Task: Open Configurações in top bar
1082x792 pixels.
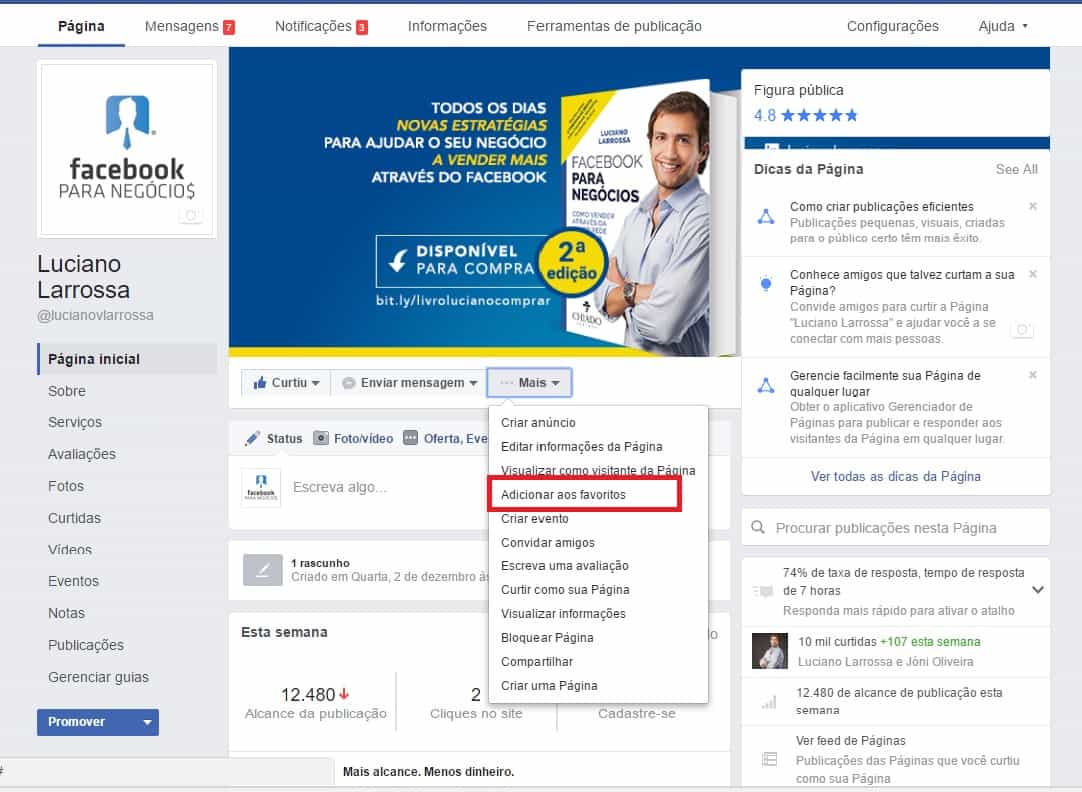Action: pos(892,26)
